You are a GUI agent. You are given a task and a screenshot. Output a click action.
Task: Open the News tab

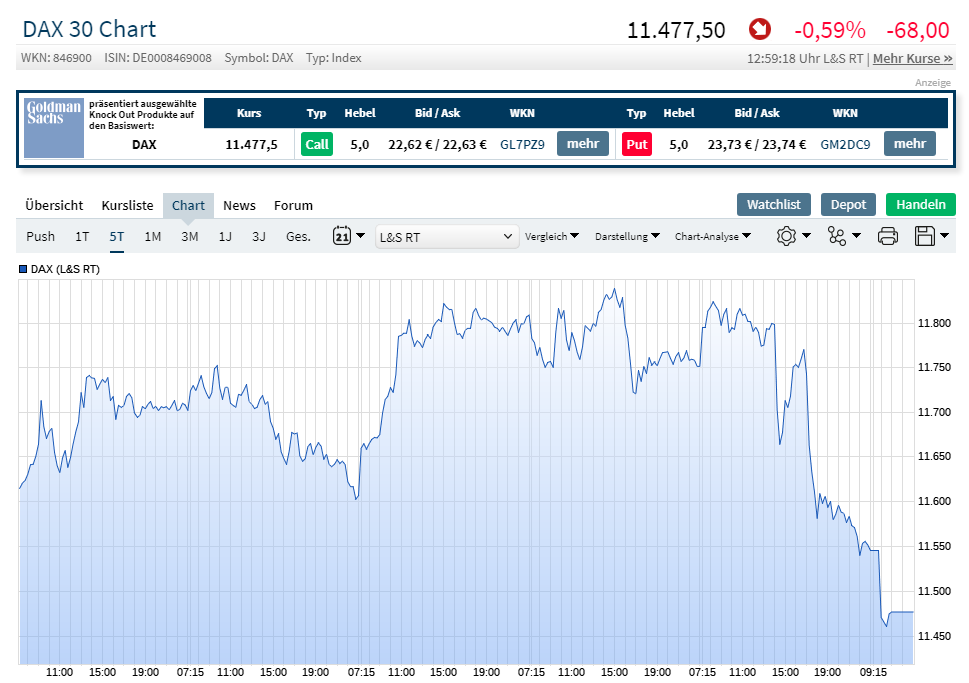[x=239, y=205]
